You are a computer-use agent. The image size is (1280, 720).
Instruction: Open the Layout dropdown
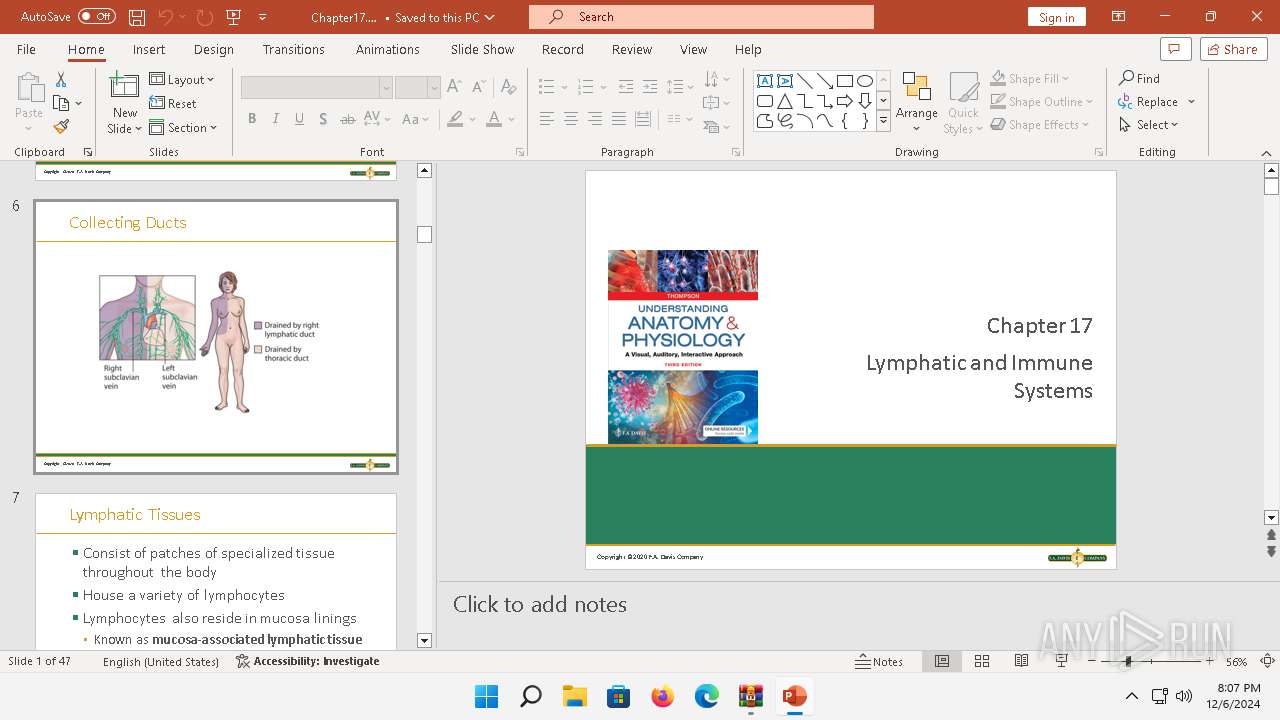[182, 79]
